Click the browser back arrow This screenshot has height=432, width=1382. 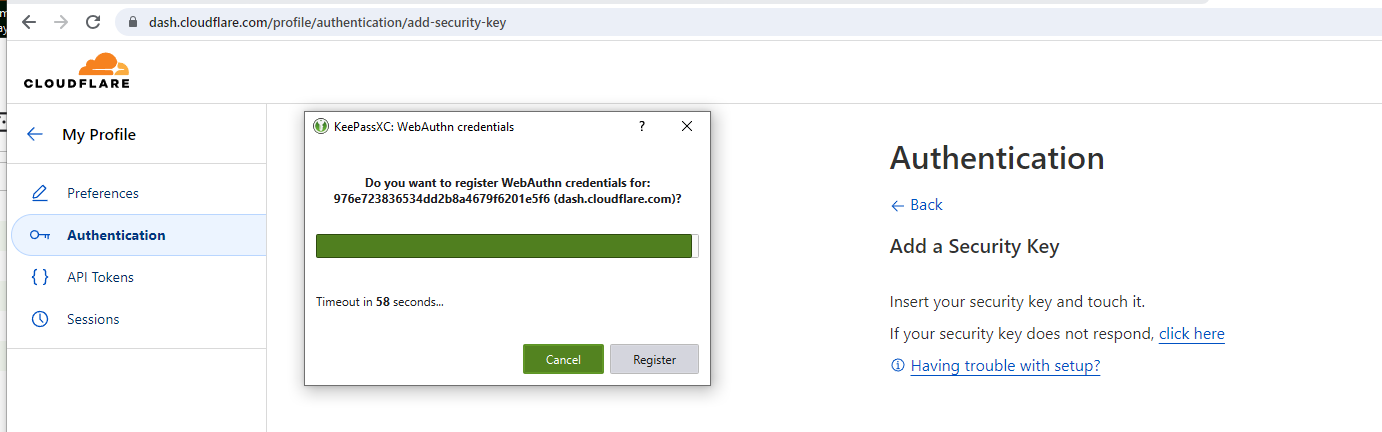[29, 22]
